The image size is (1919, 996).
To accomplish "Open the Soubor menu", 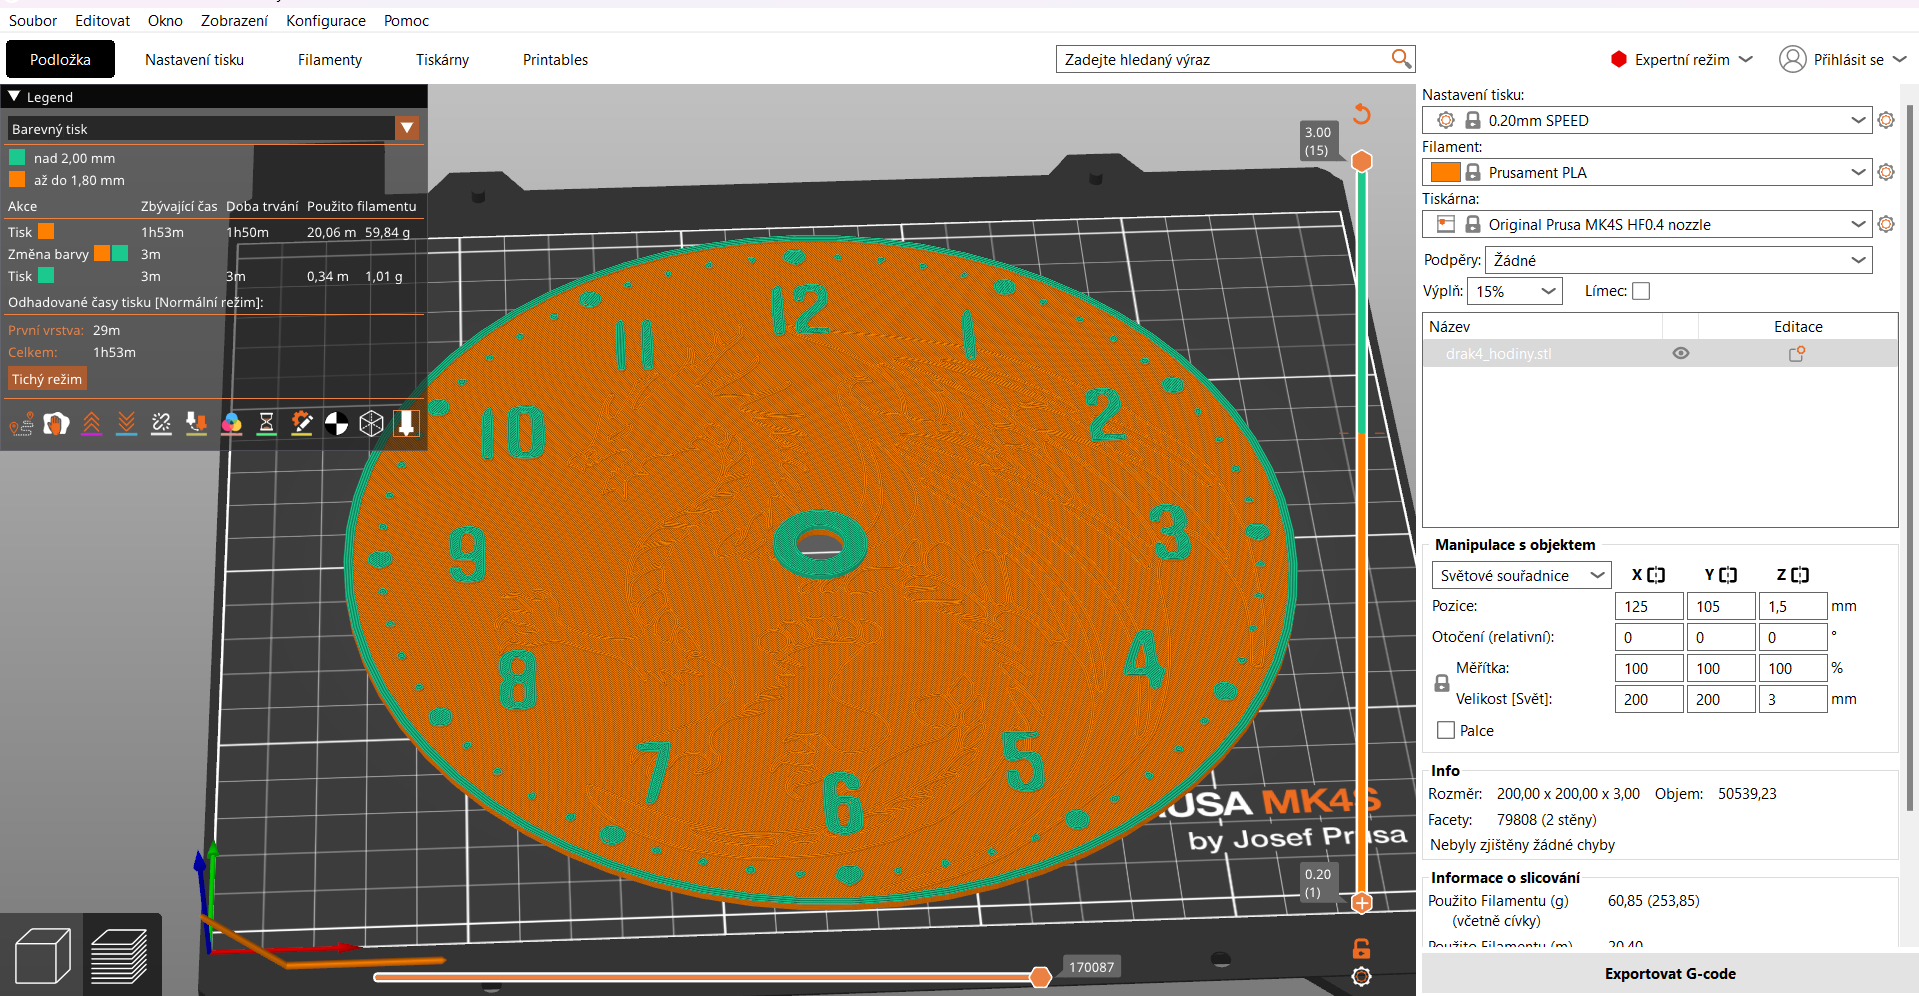I will point(33,20).
